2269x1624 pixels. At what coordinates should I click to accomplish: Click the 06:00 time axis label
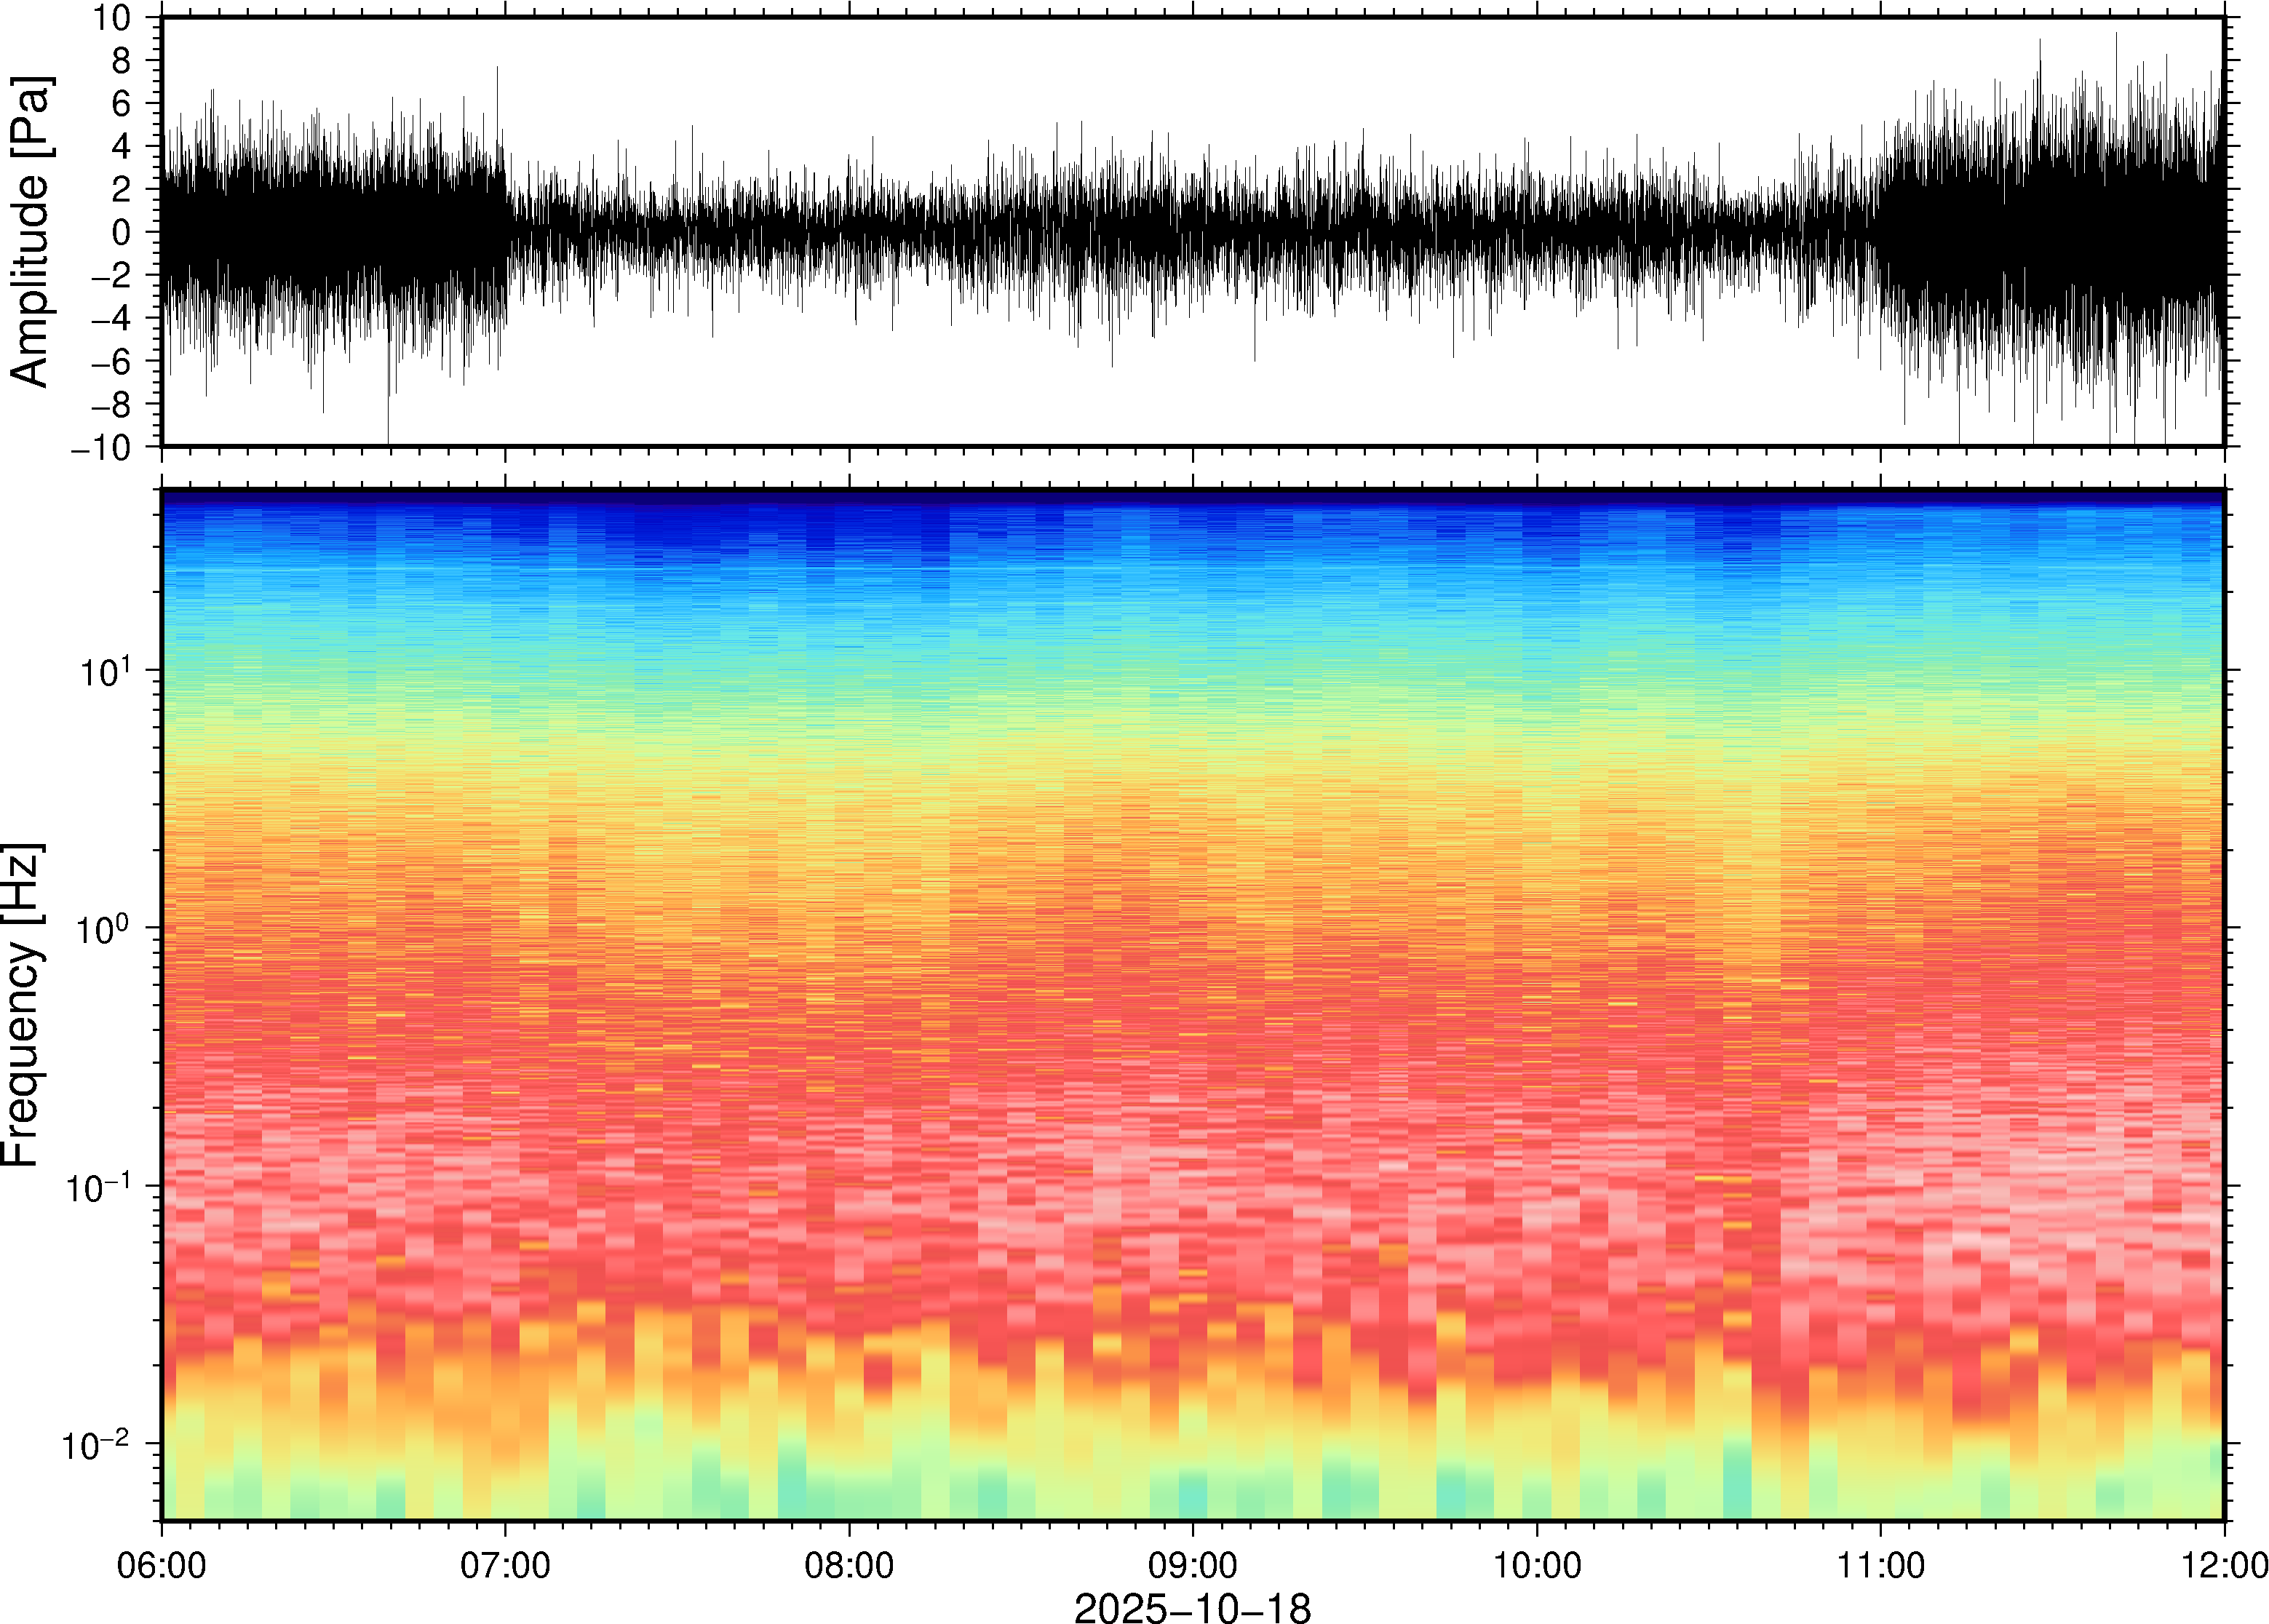tap(161, 1565)
